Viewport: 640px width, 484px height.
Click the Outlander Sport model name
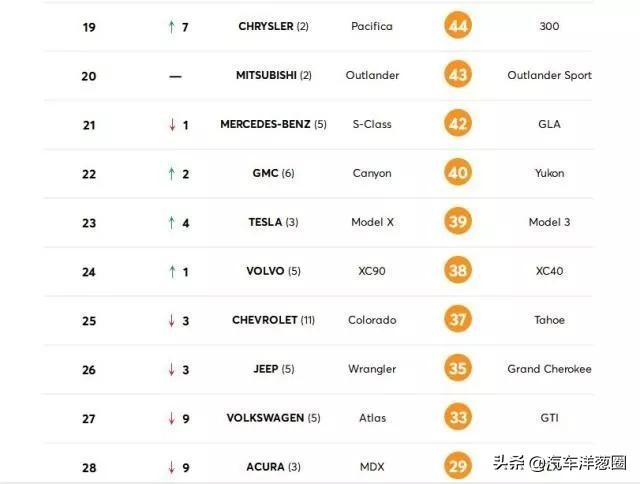(549, 75)
